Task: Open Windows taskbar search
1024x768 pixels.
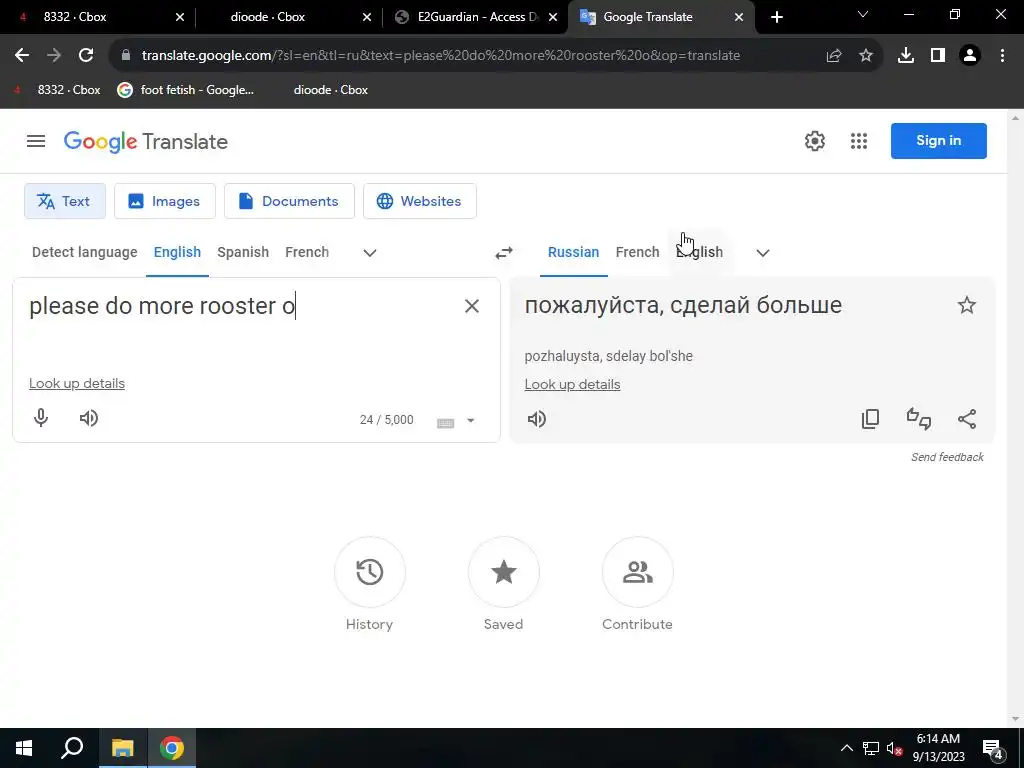Action: tap(72, 748)
